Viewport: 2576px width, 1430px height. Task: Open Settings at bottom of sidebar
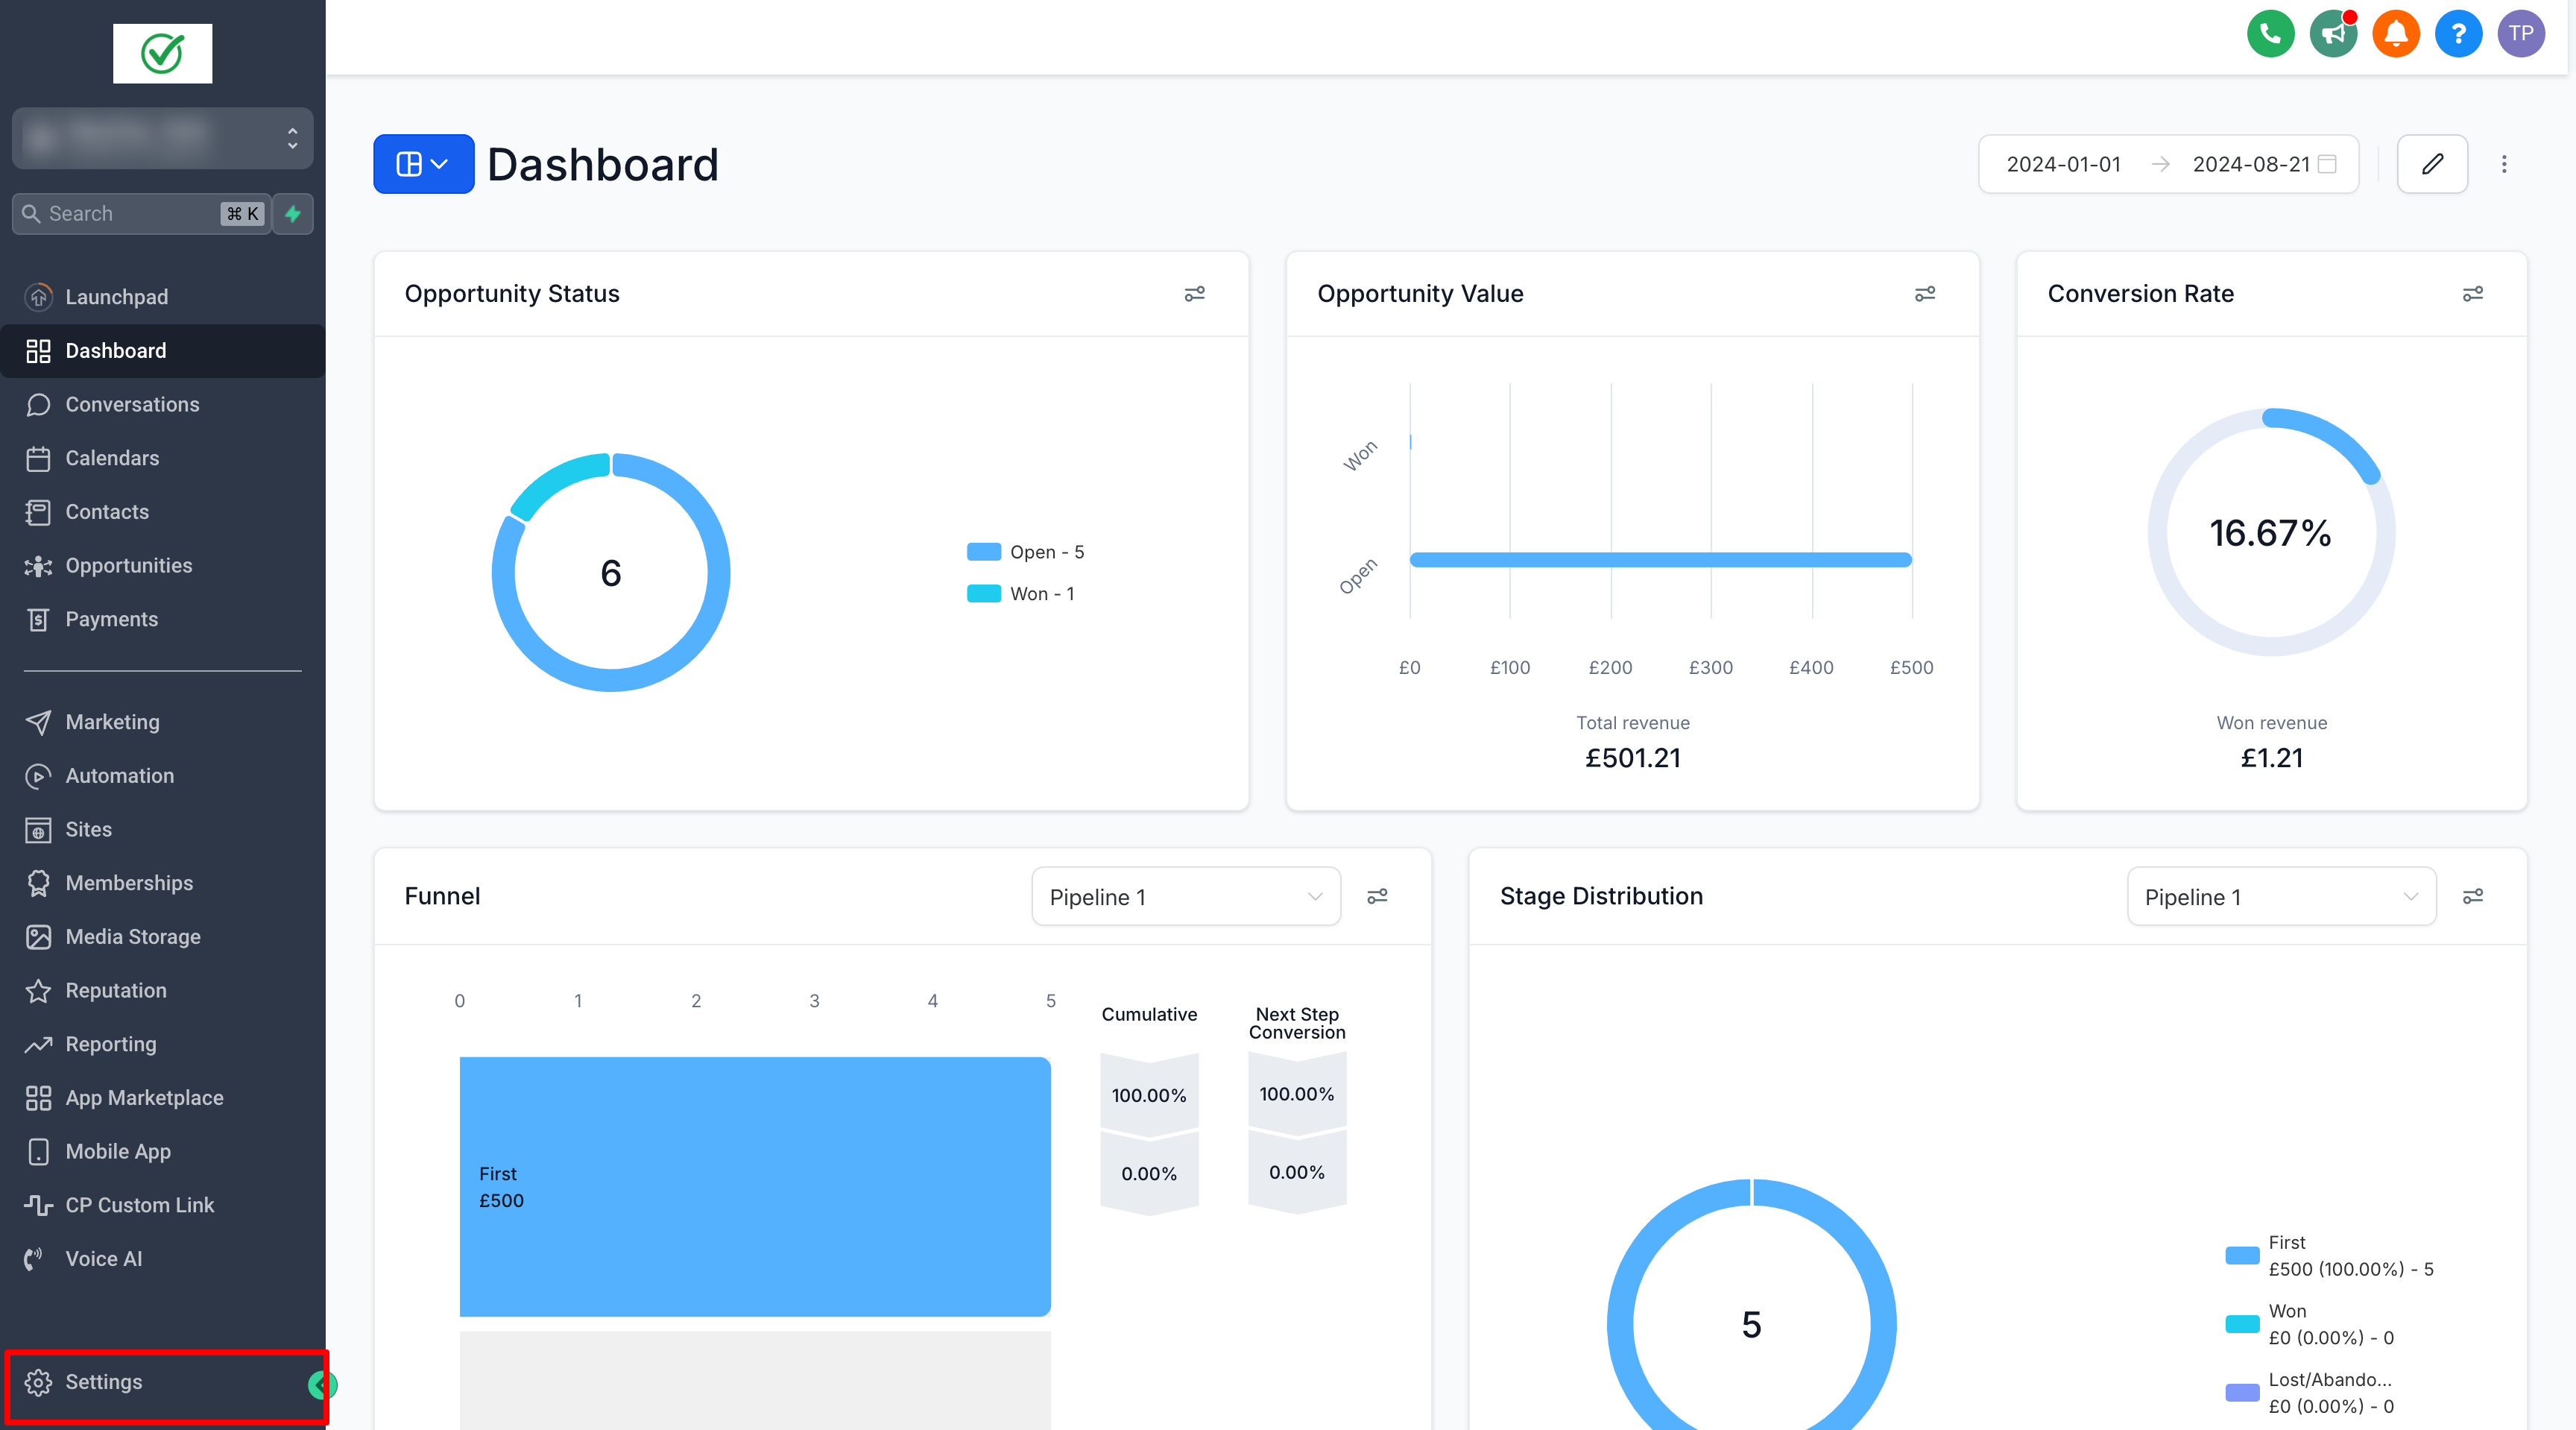(x=104, y=1382)
